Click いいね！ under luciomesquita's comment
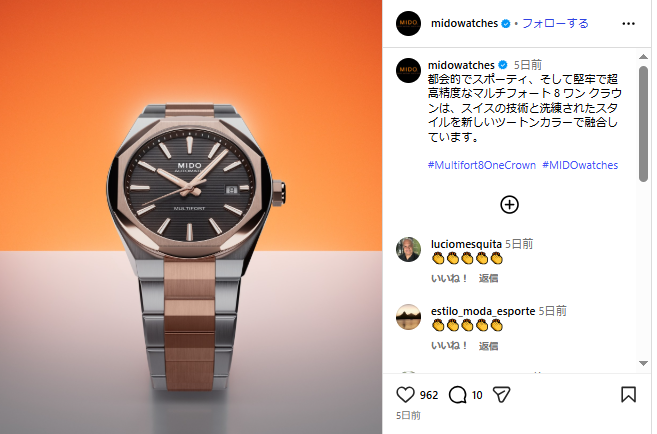The width and height of the screenshot is (657, 434). point(449,278)
